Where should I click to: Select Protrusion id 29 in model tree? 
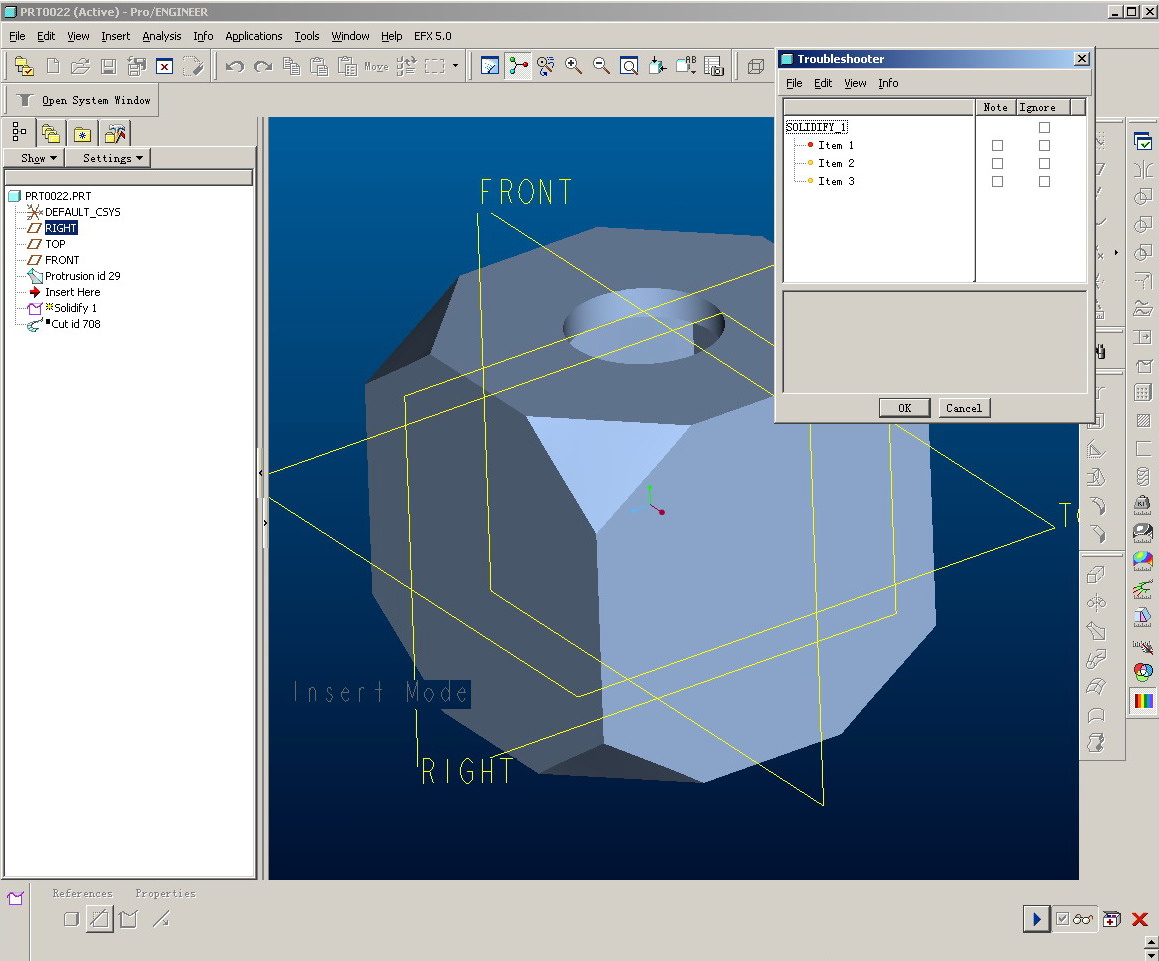pyautogui.click(x=83, y=276)
